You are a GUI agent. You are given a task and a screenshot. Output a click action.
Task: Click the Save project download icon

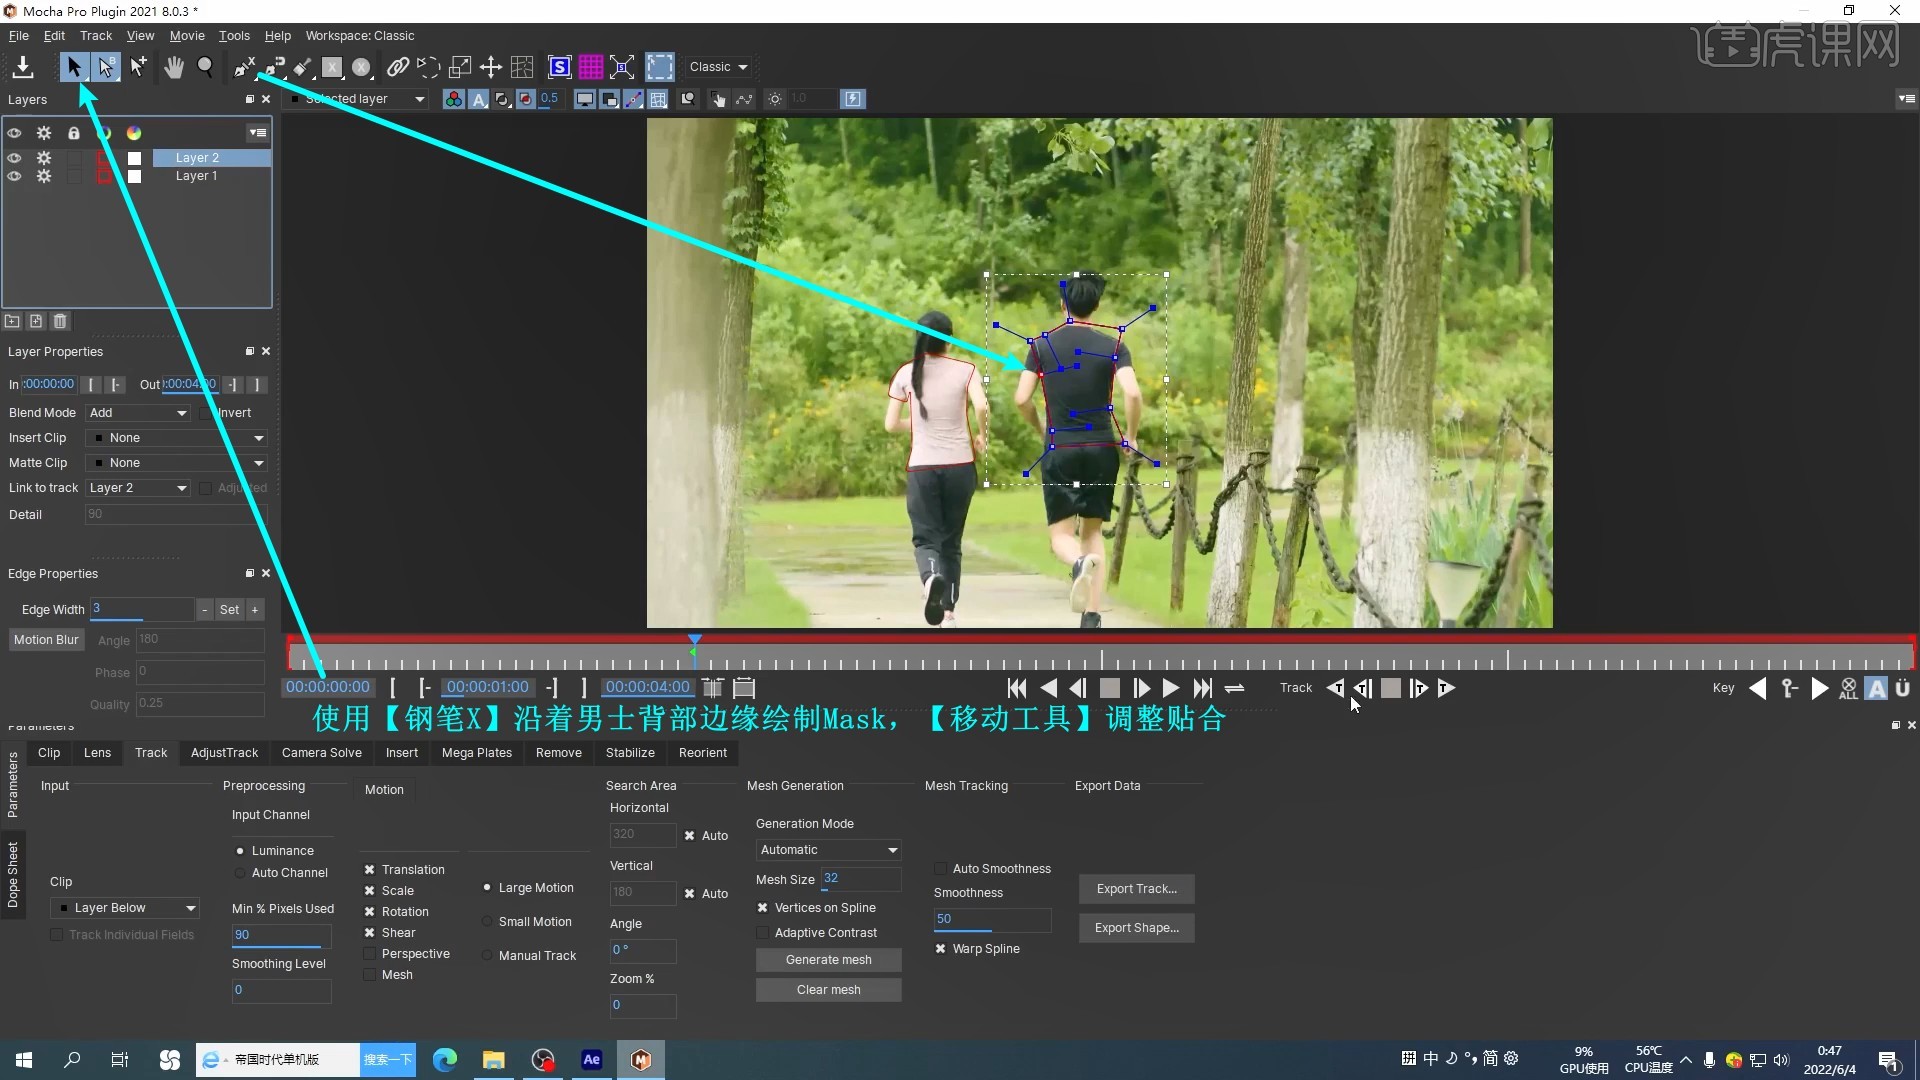pyautogui.click(x=22, y=67)
